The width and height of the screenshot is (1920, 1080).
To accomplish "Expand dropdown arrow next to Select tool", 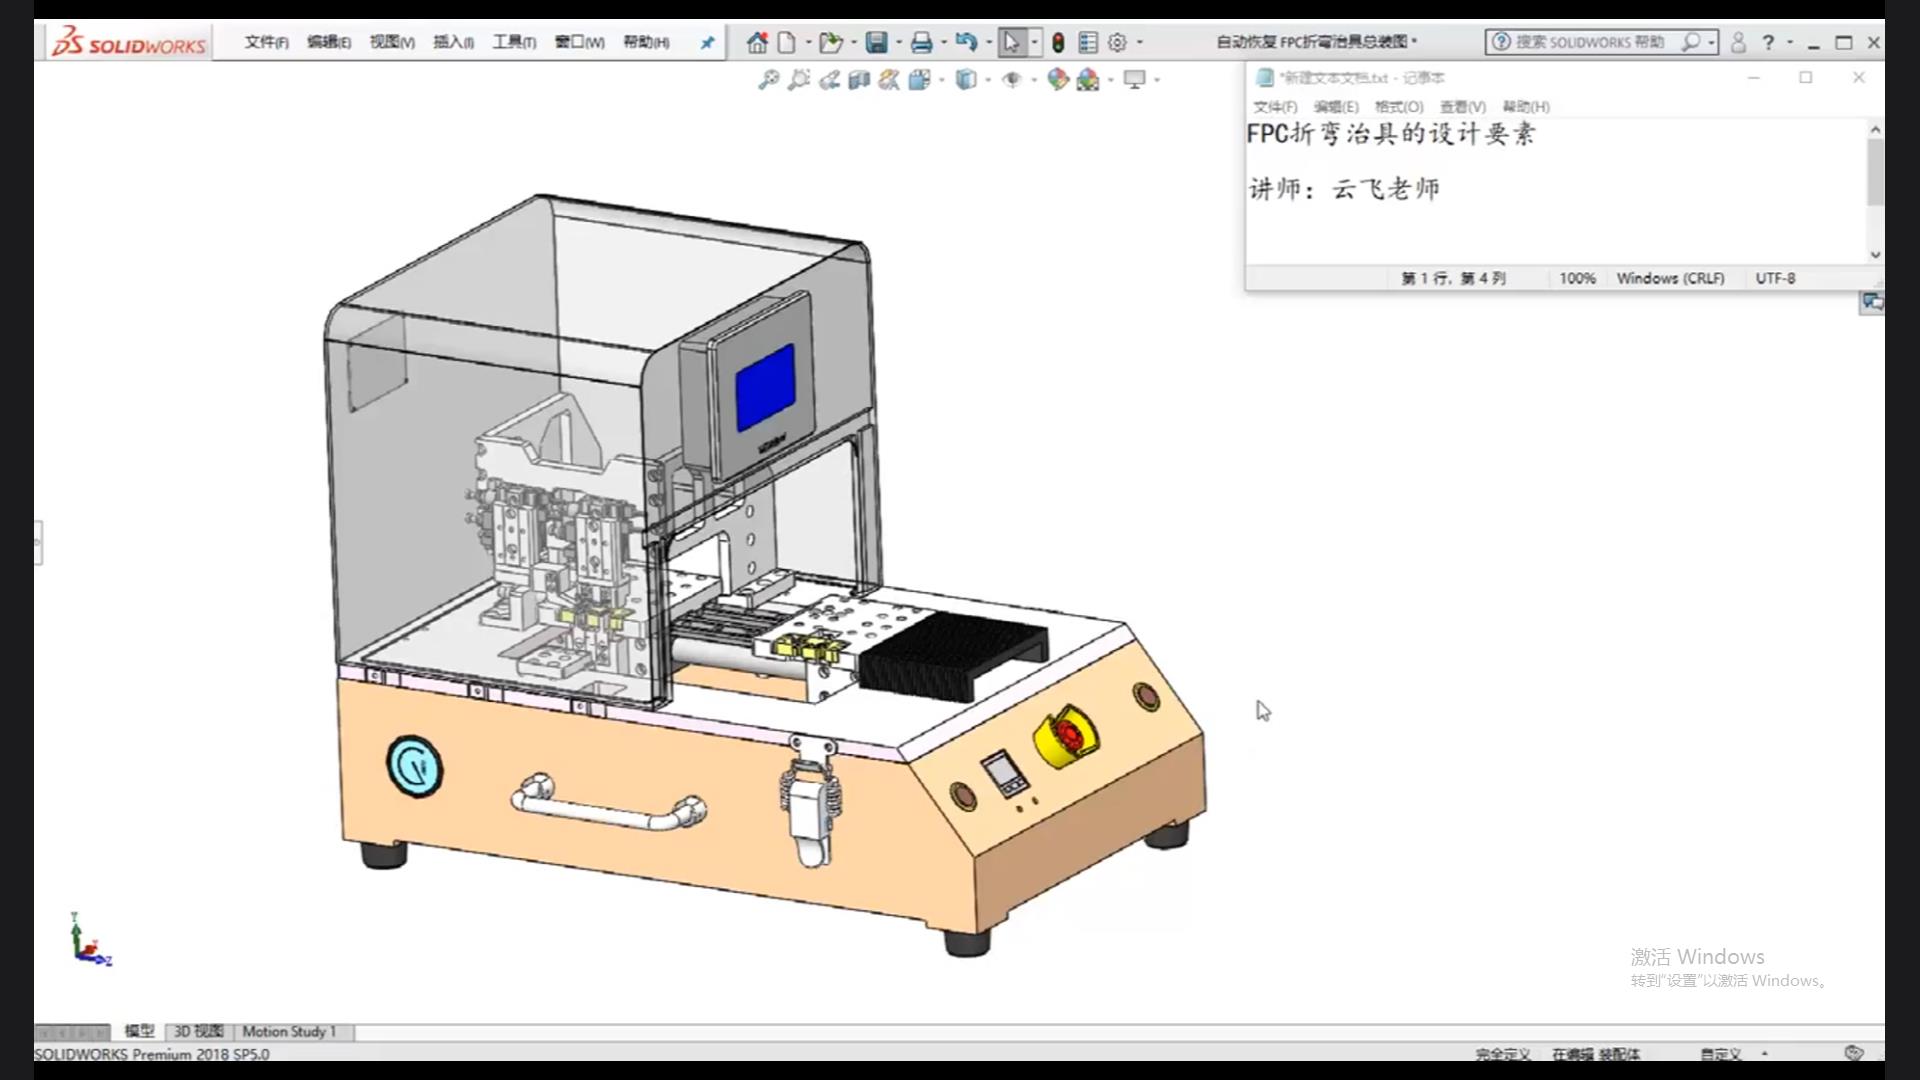I will 1035,42.
